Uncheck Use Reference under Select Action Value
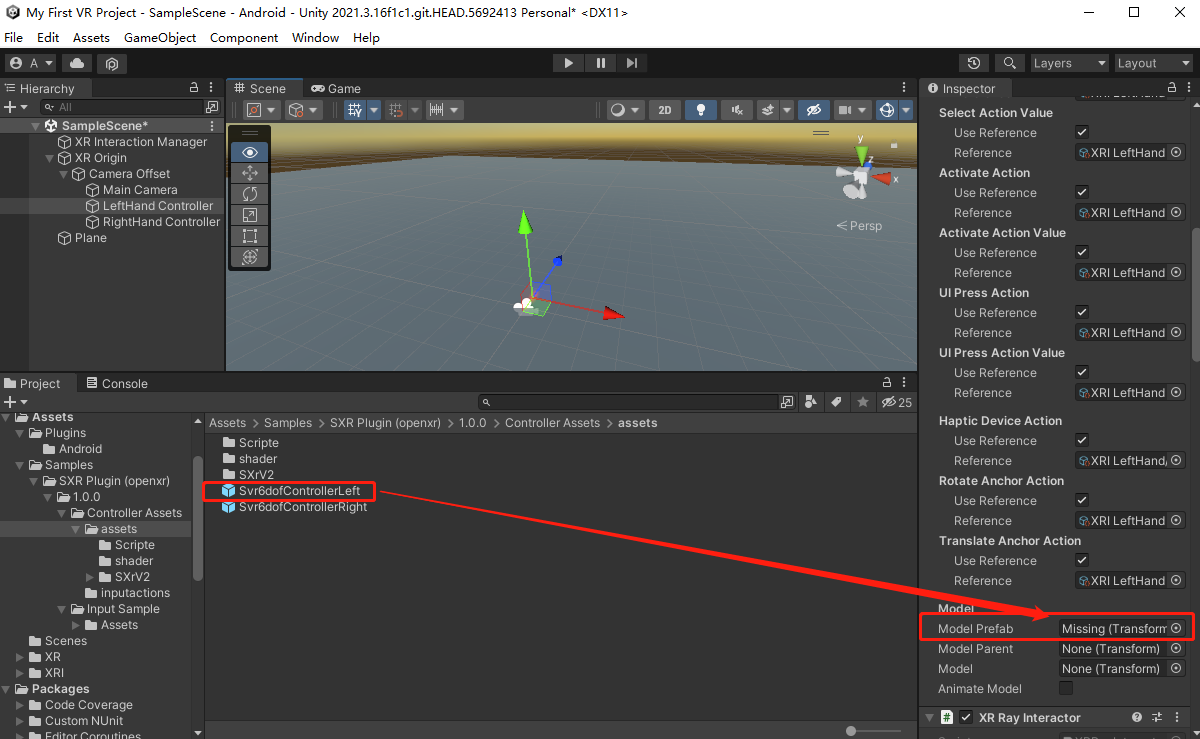 (1081, 132)
